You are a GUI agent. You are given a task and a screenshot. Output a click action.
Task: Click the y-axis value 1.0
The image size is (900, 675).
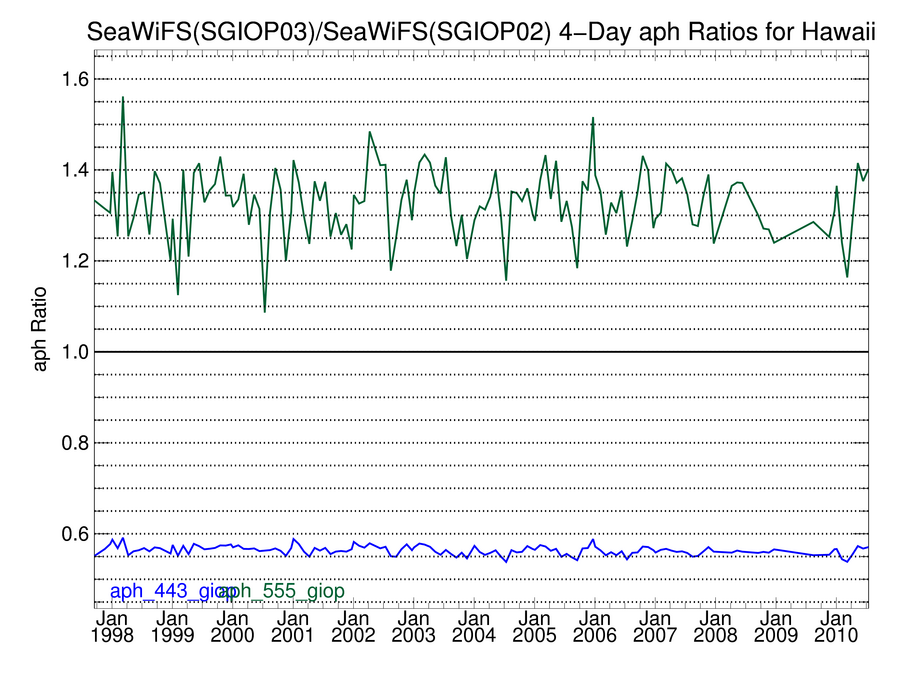pyautogui.click(x=75, y=352)
